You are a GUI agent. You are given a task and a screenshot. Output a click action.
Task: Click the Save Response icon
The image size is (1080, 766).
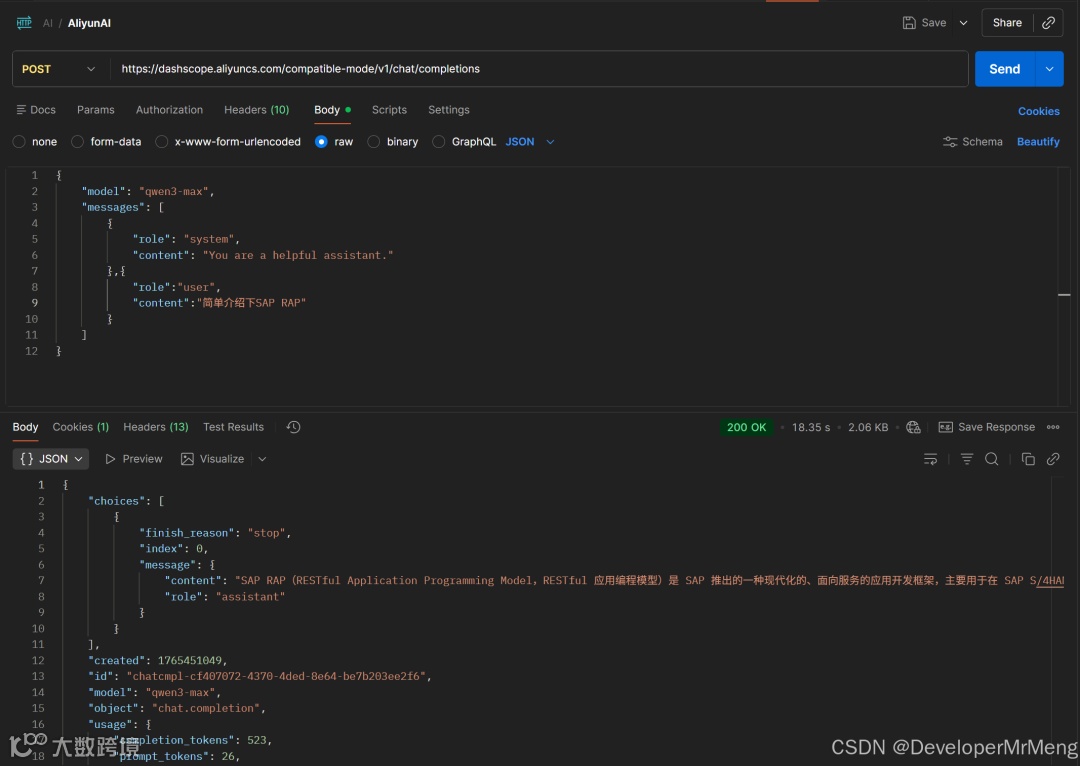[x=946, y=427]
